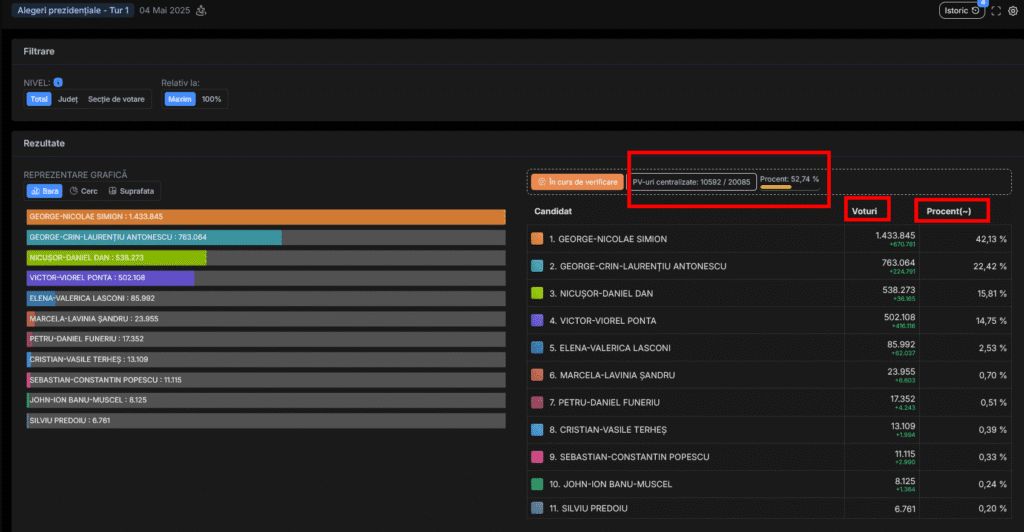Open the settings gear icon
The width and height of the screenshot is (1024, 532).
tap(1012, 11)
